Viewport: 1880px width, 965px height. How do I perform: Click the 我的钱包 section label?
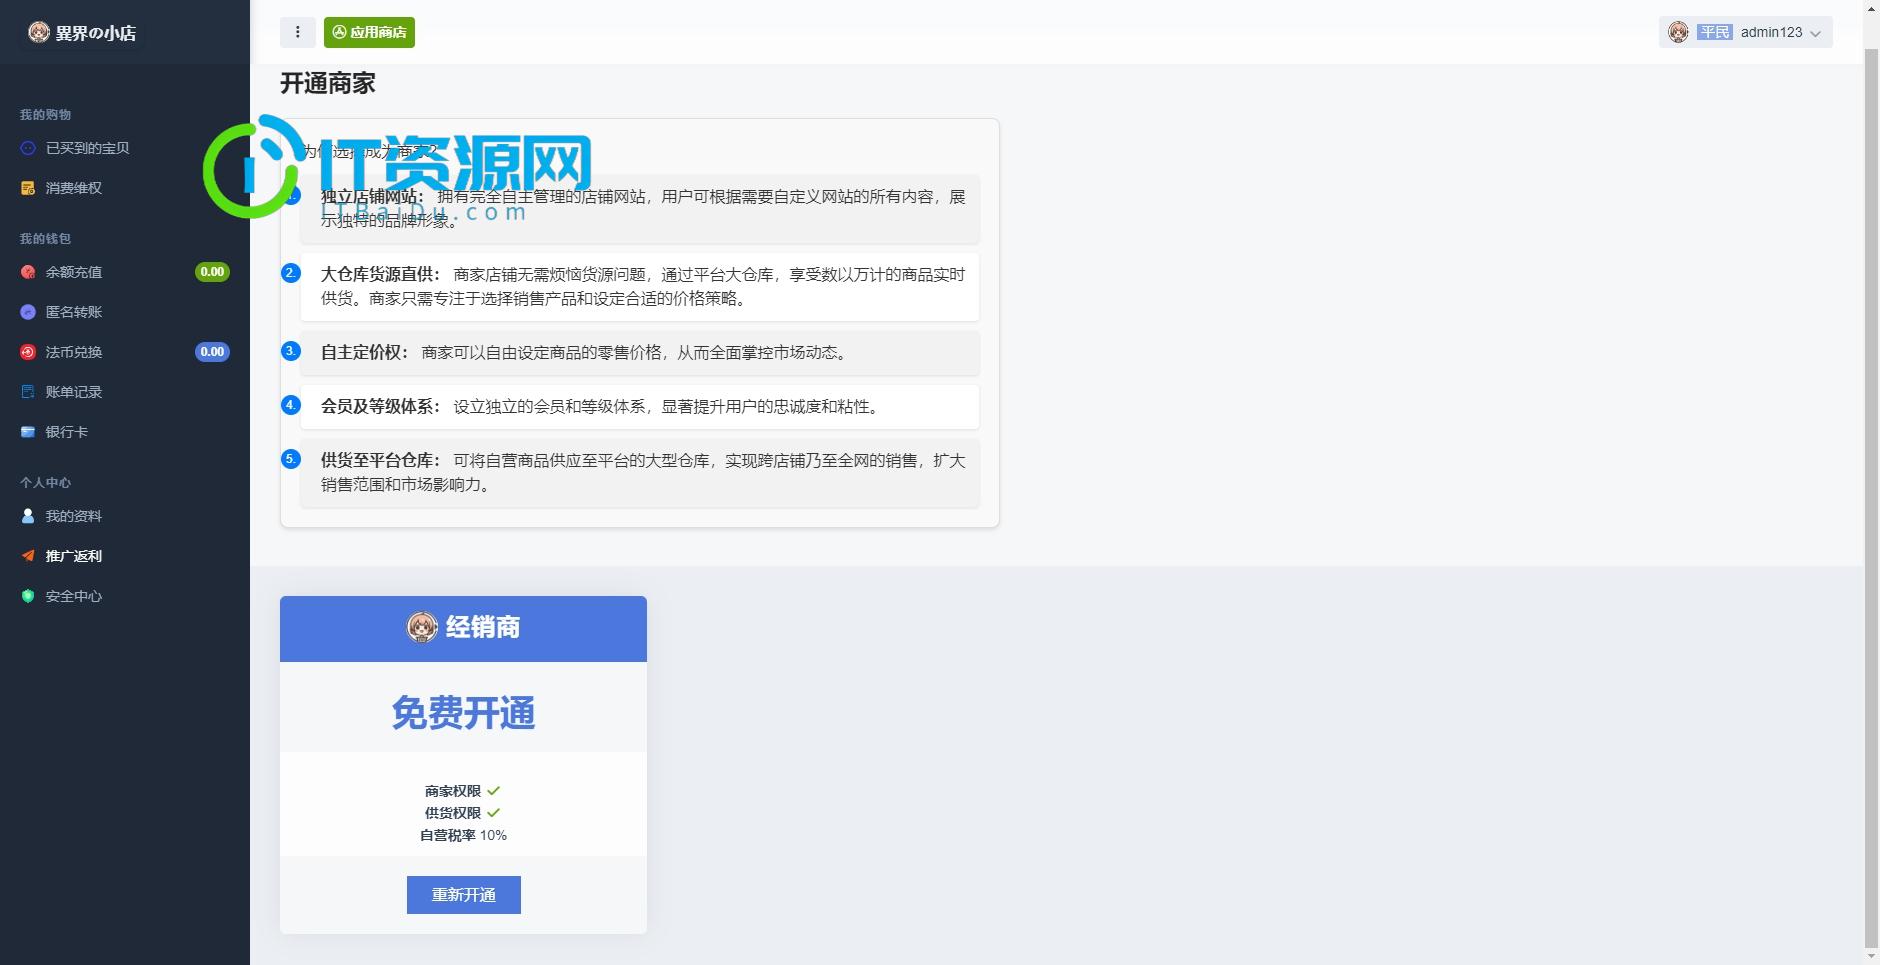pos(45,239)
